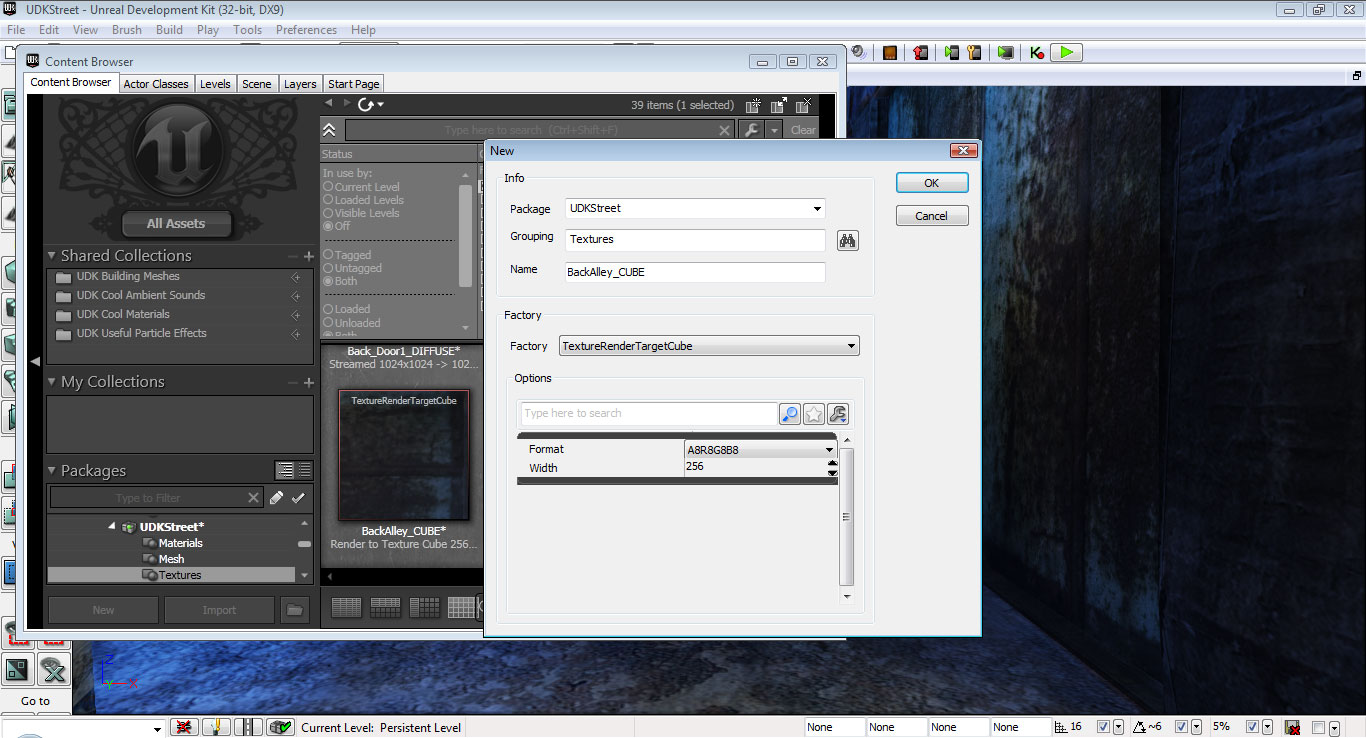Viewport: 1366px width, 738px height.
Task: Click the binoculars browse icon next to Grouping
Action: [848, 240]
